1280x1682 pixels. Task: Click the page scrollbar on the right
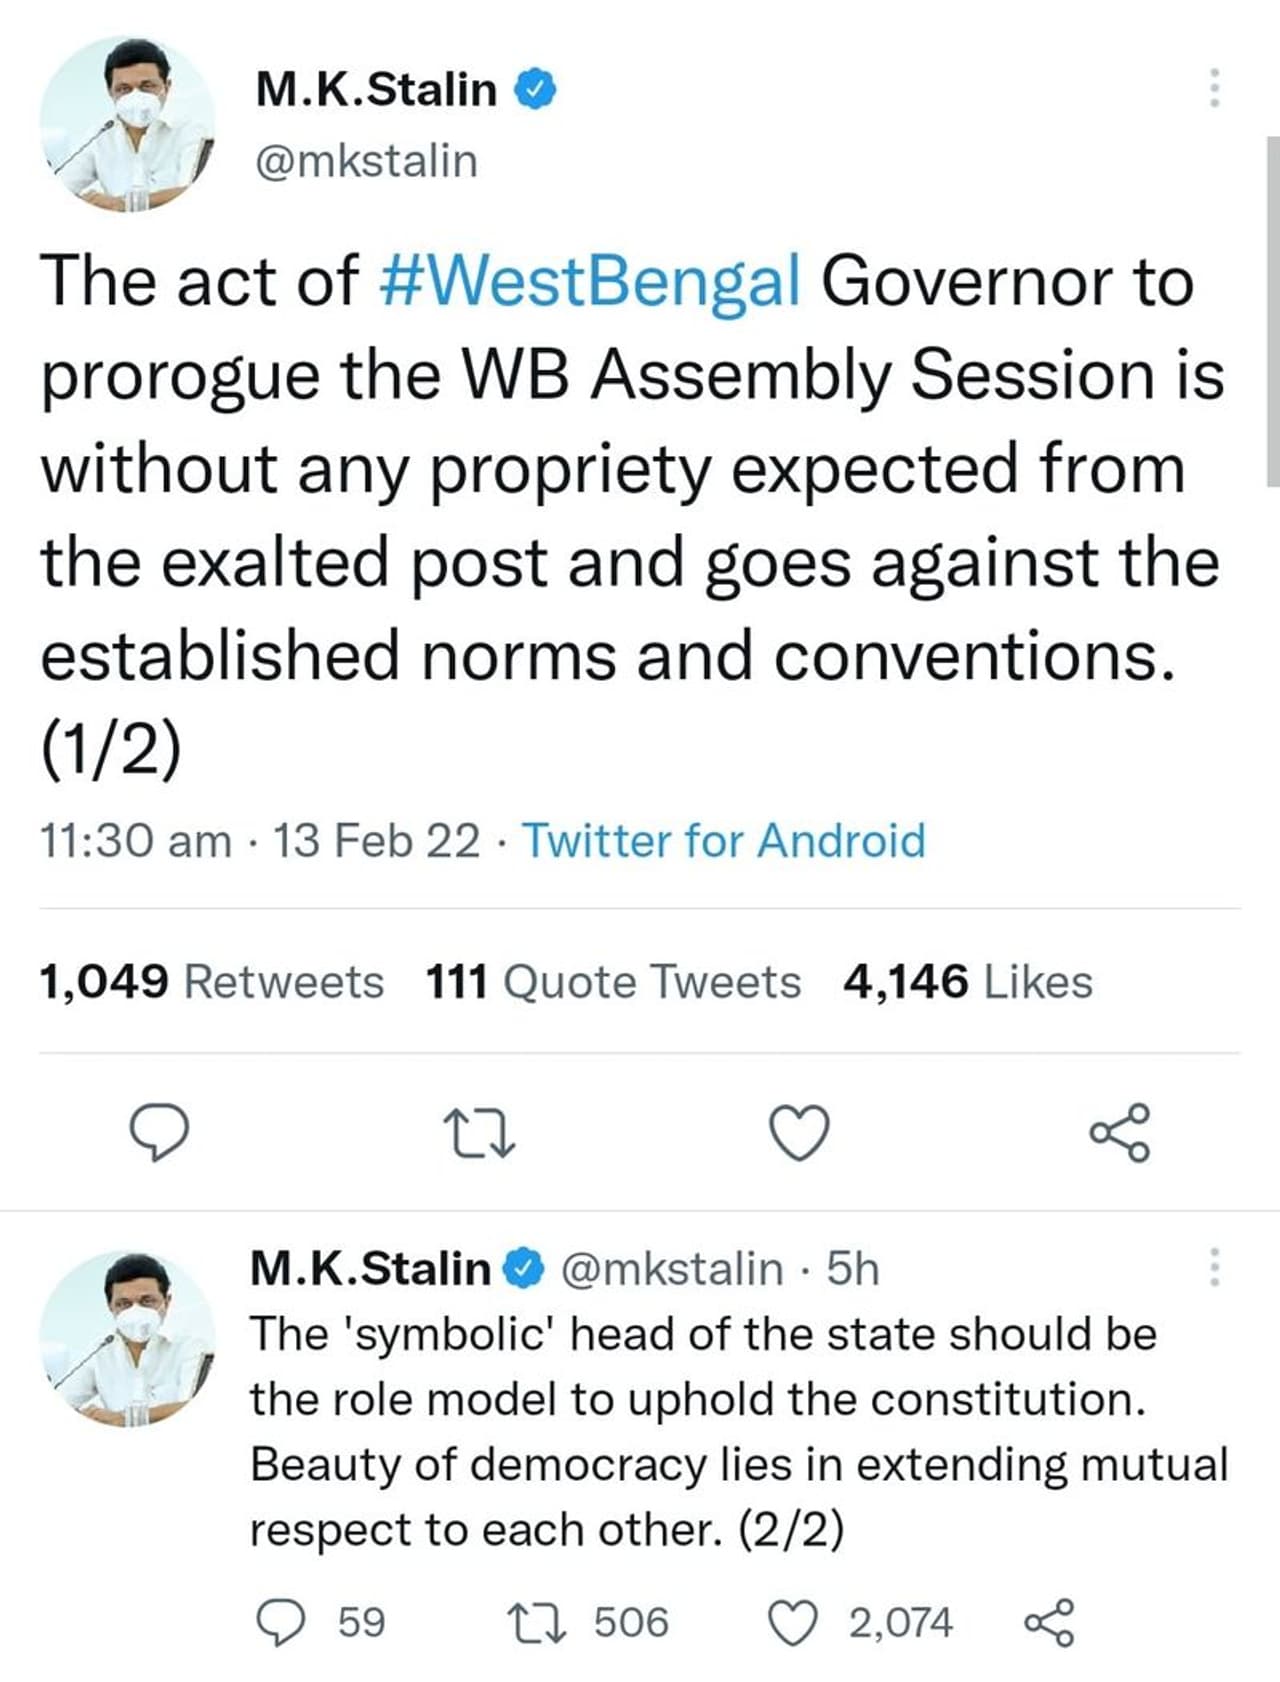(1272, 310)
